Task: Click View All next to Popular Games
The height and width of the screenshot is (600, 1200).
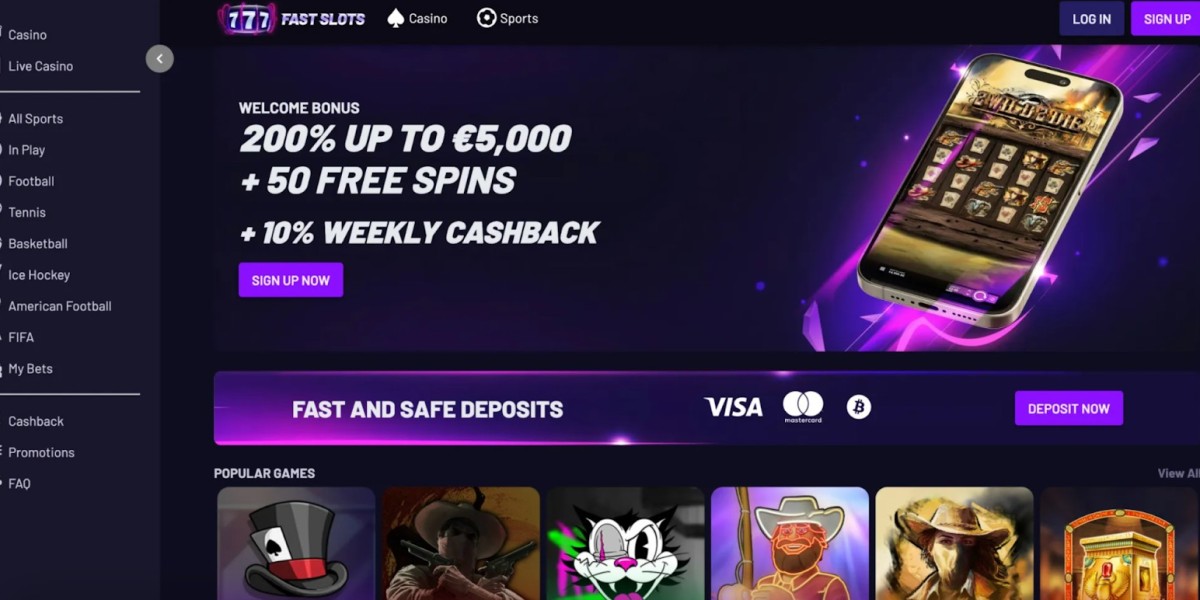Action: pyautogui.click(x=1178, y=473)
